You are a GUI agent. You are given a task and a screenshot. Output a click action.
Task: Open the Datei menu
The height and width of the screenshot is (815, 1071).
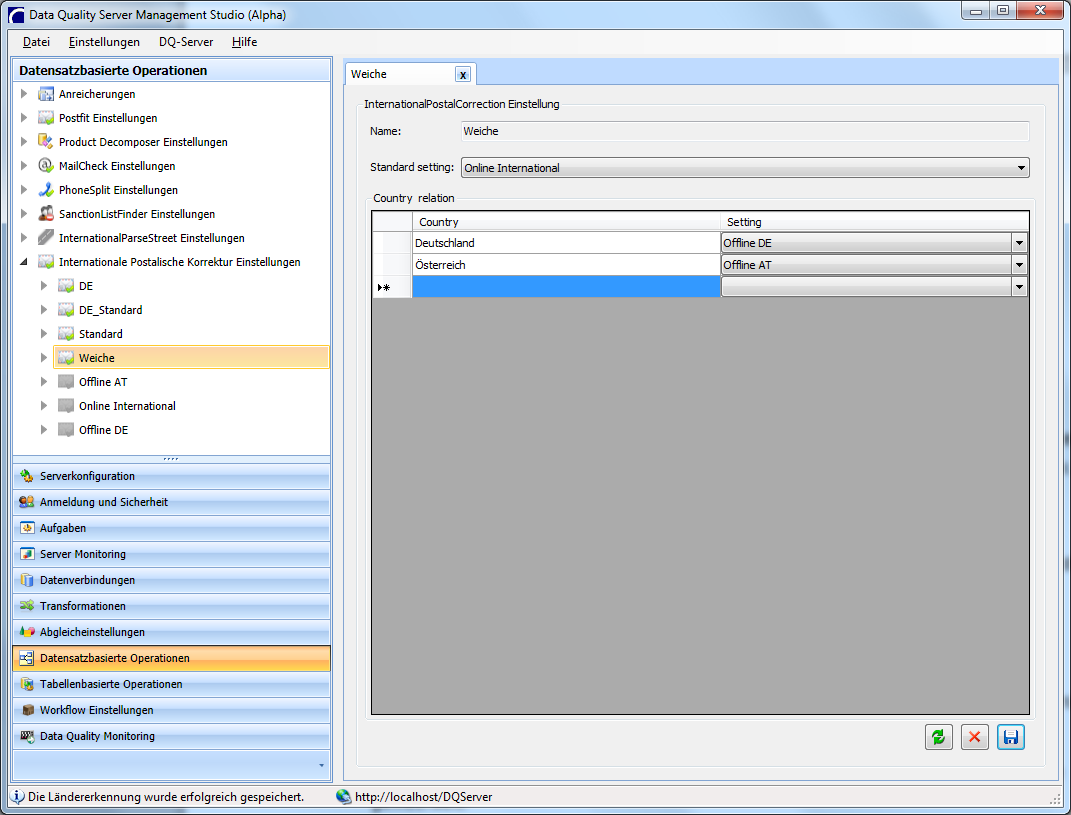pos(36,42)
